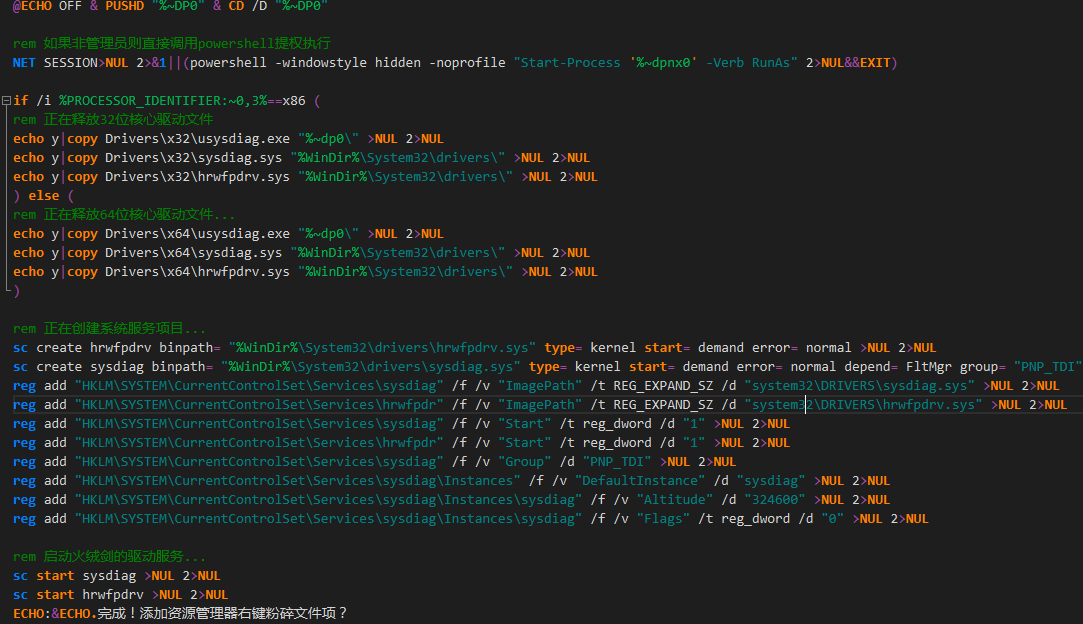This screenshot has height=624, width=1083.
Task: Click 'Drivers\x32\sysdiag.sys' path
Action: click(193, 158)
